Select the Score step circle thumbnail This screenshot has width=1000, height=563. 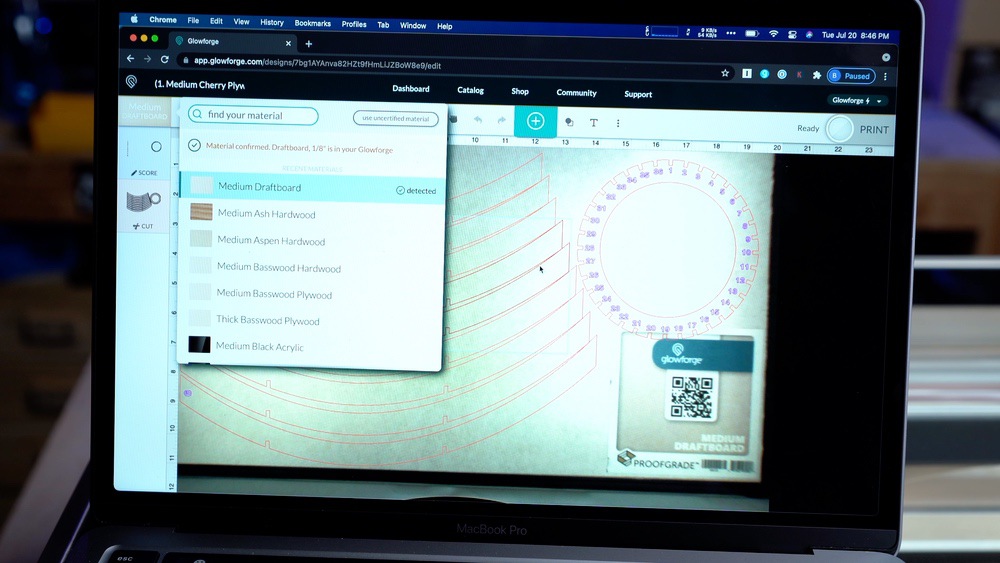pos(156,147)
